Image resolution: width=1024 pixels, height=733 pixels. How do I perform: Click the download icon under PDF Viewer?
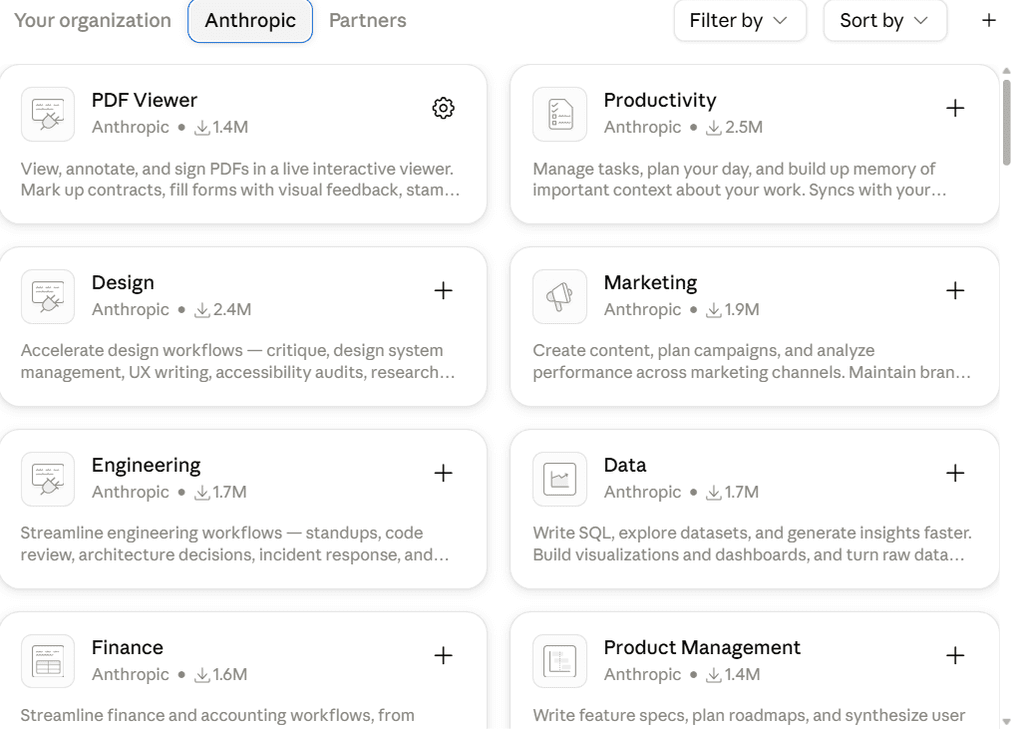[202, 127]
